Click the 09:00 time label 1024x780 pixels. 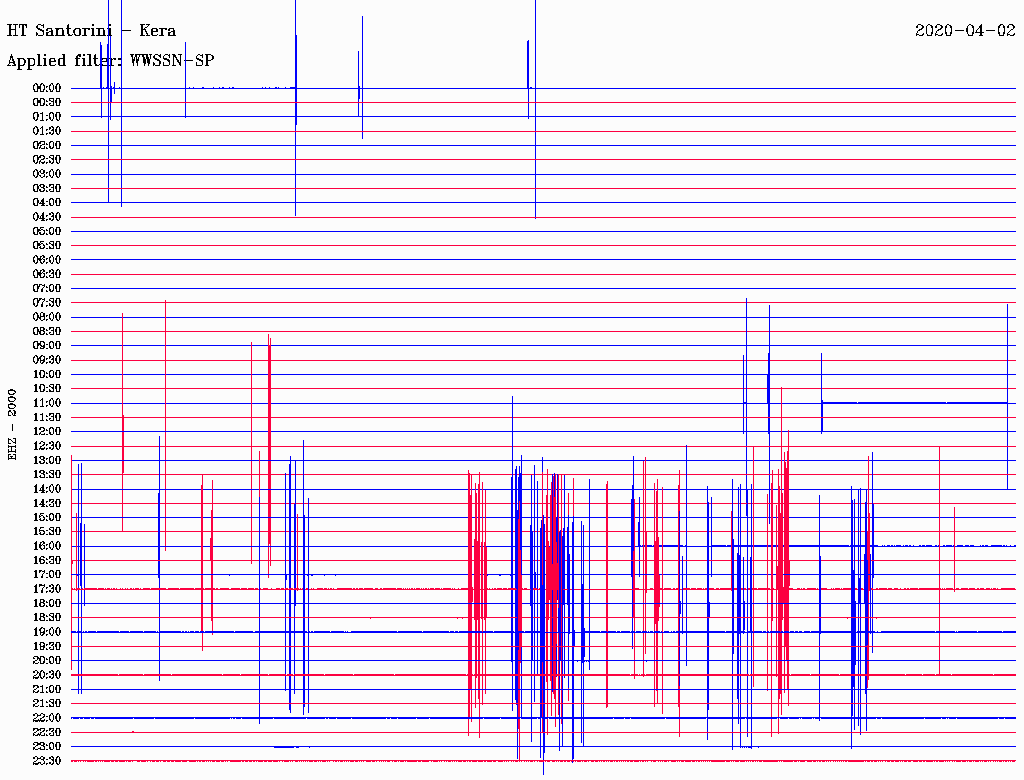tap(47, 346)
